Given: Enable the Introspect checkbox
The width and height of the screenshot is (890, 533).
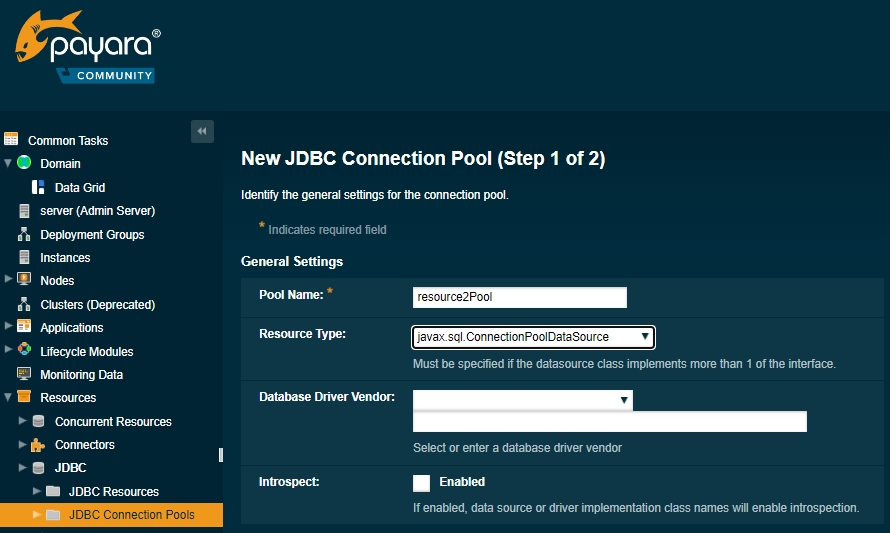Looking at the screenshot, I should click(x=421, y=483).
